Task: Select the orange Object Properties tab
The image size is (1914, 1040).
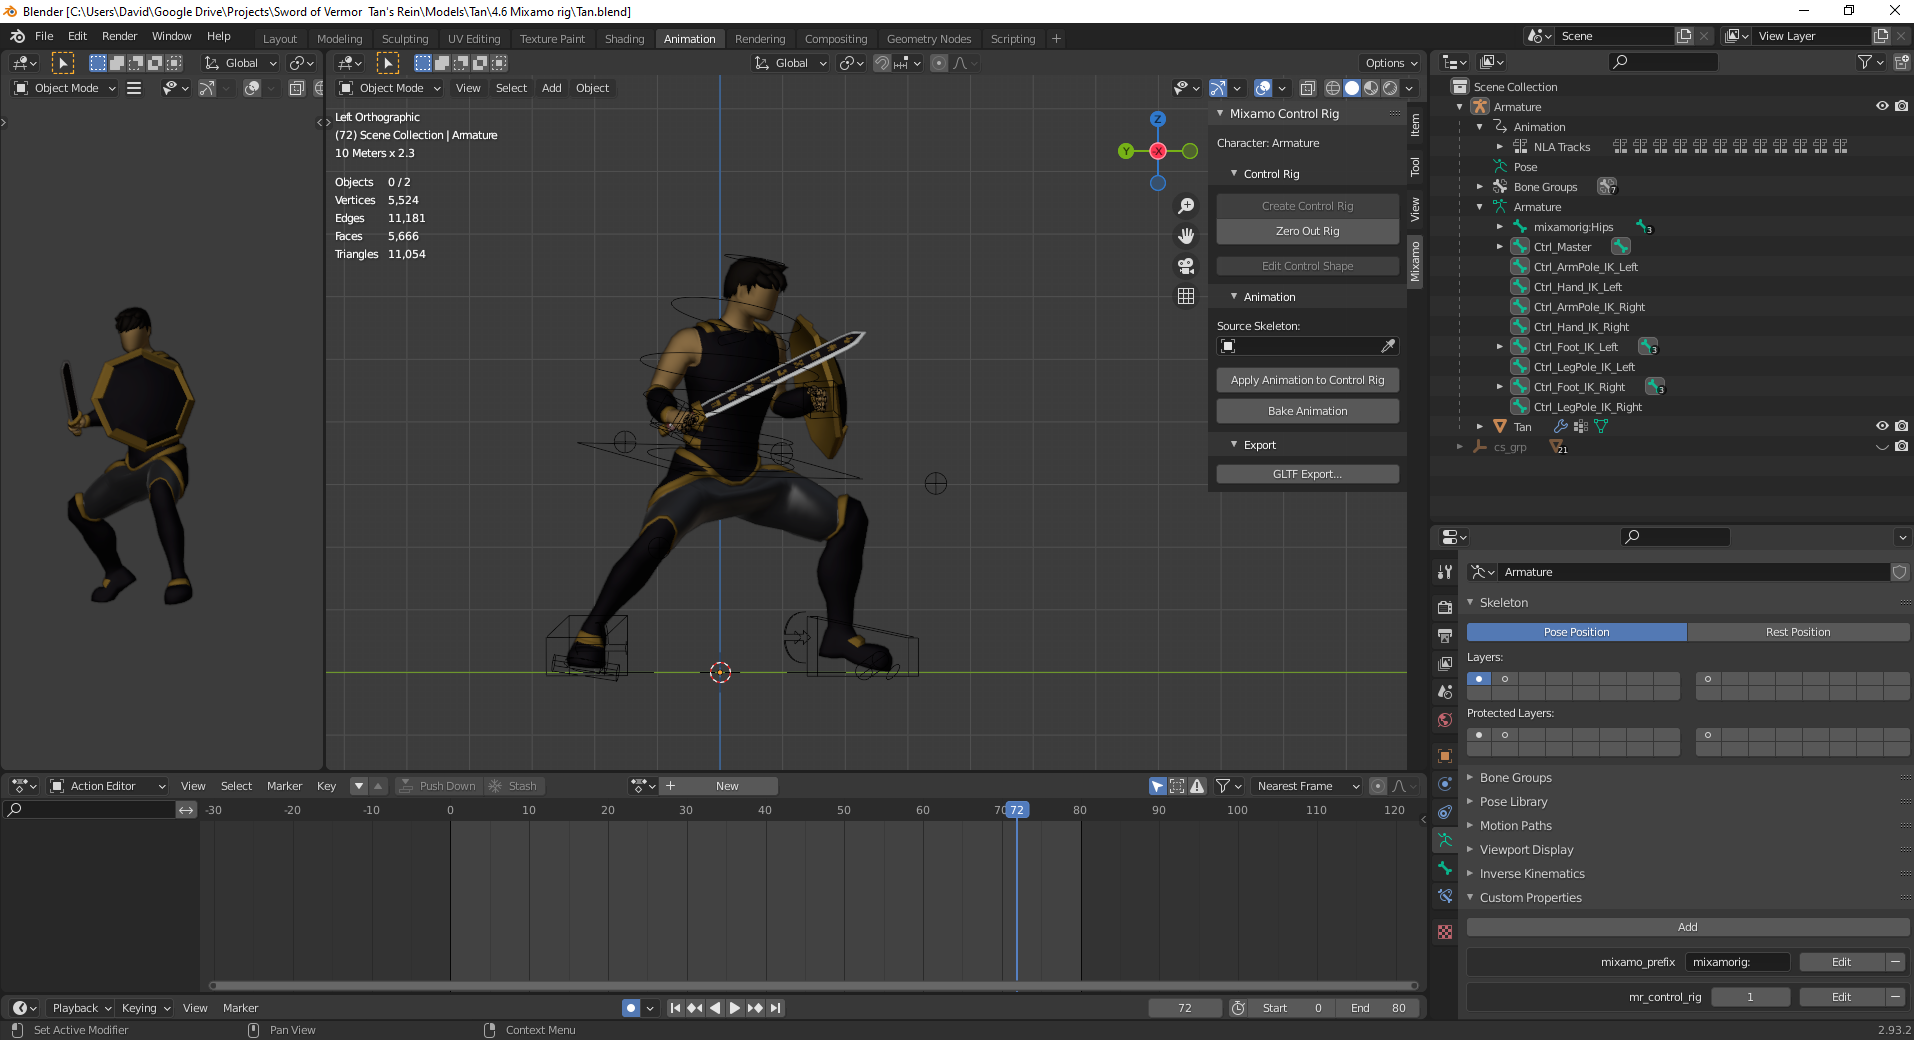Action: [x=1445, y=756]
